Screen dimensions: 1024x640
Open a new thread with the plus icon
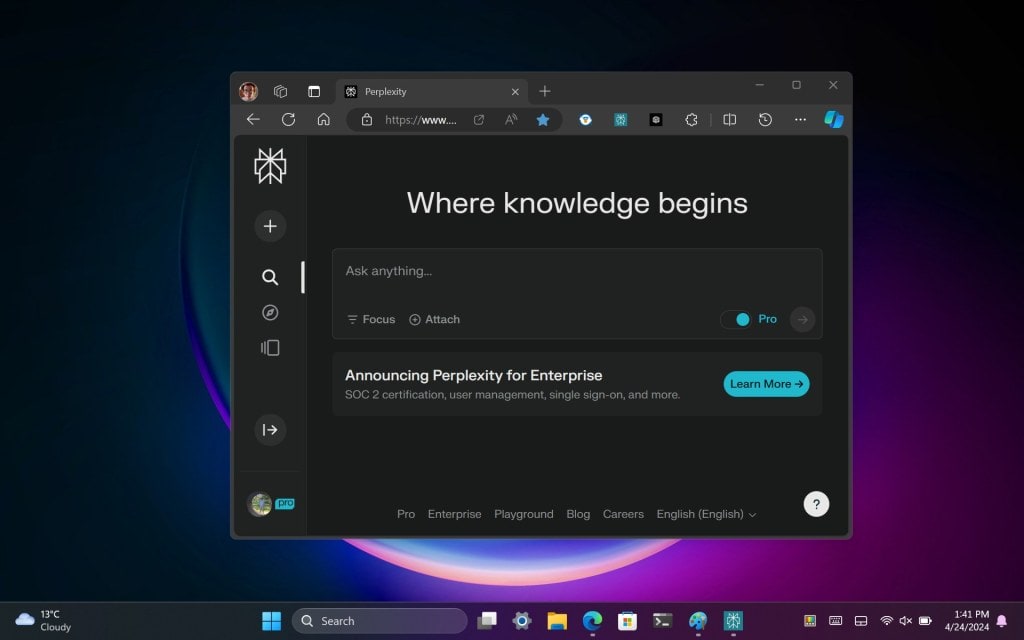270,226
